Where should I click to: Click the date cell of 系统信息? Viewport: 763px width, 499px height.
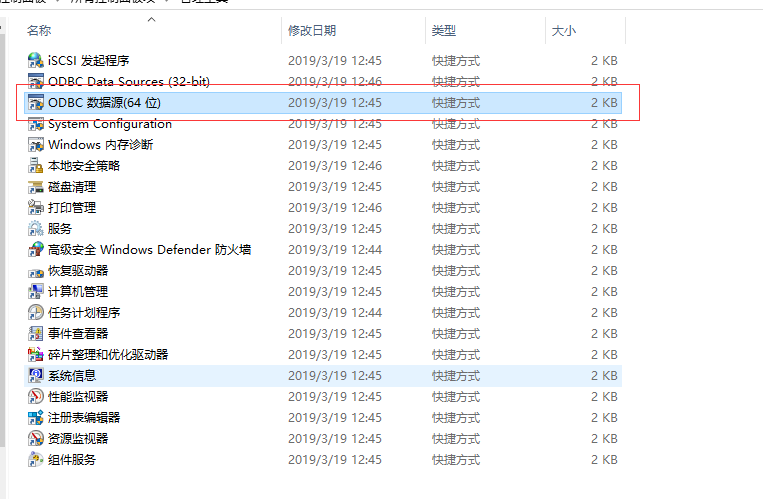[x=335, y=375]
